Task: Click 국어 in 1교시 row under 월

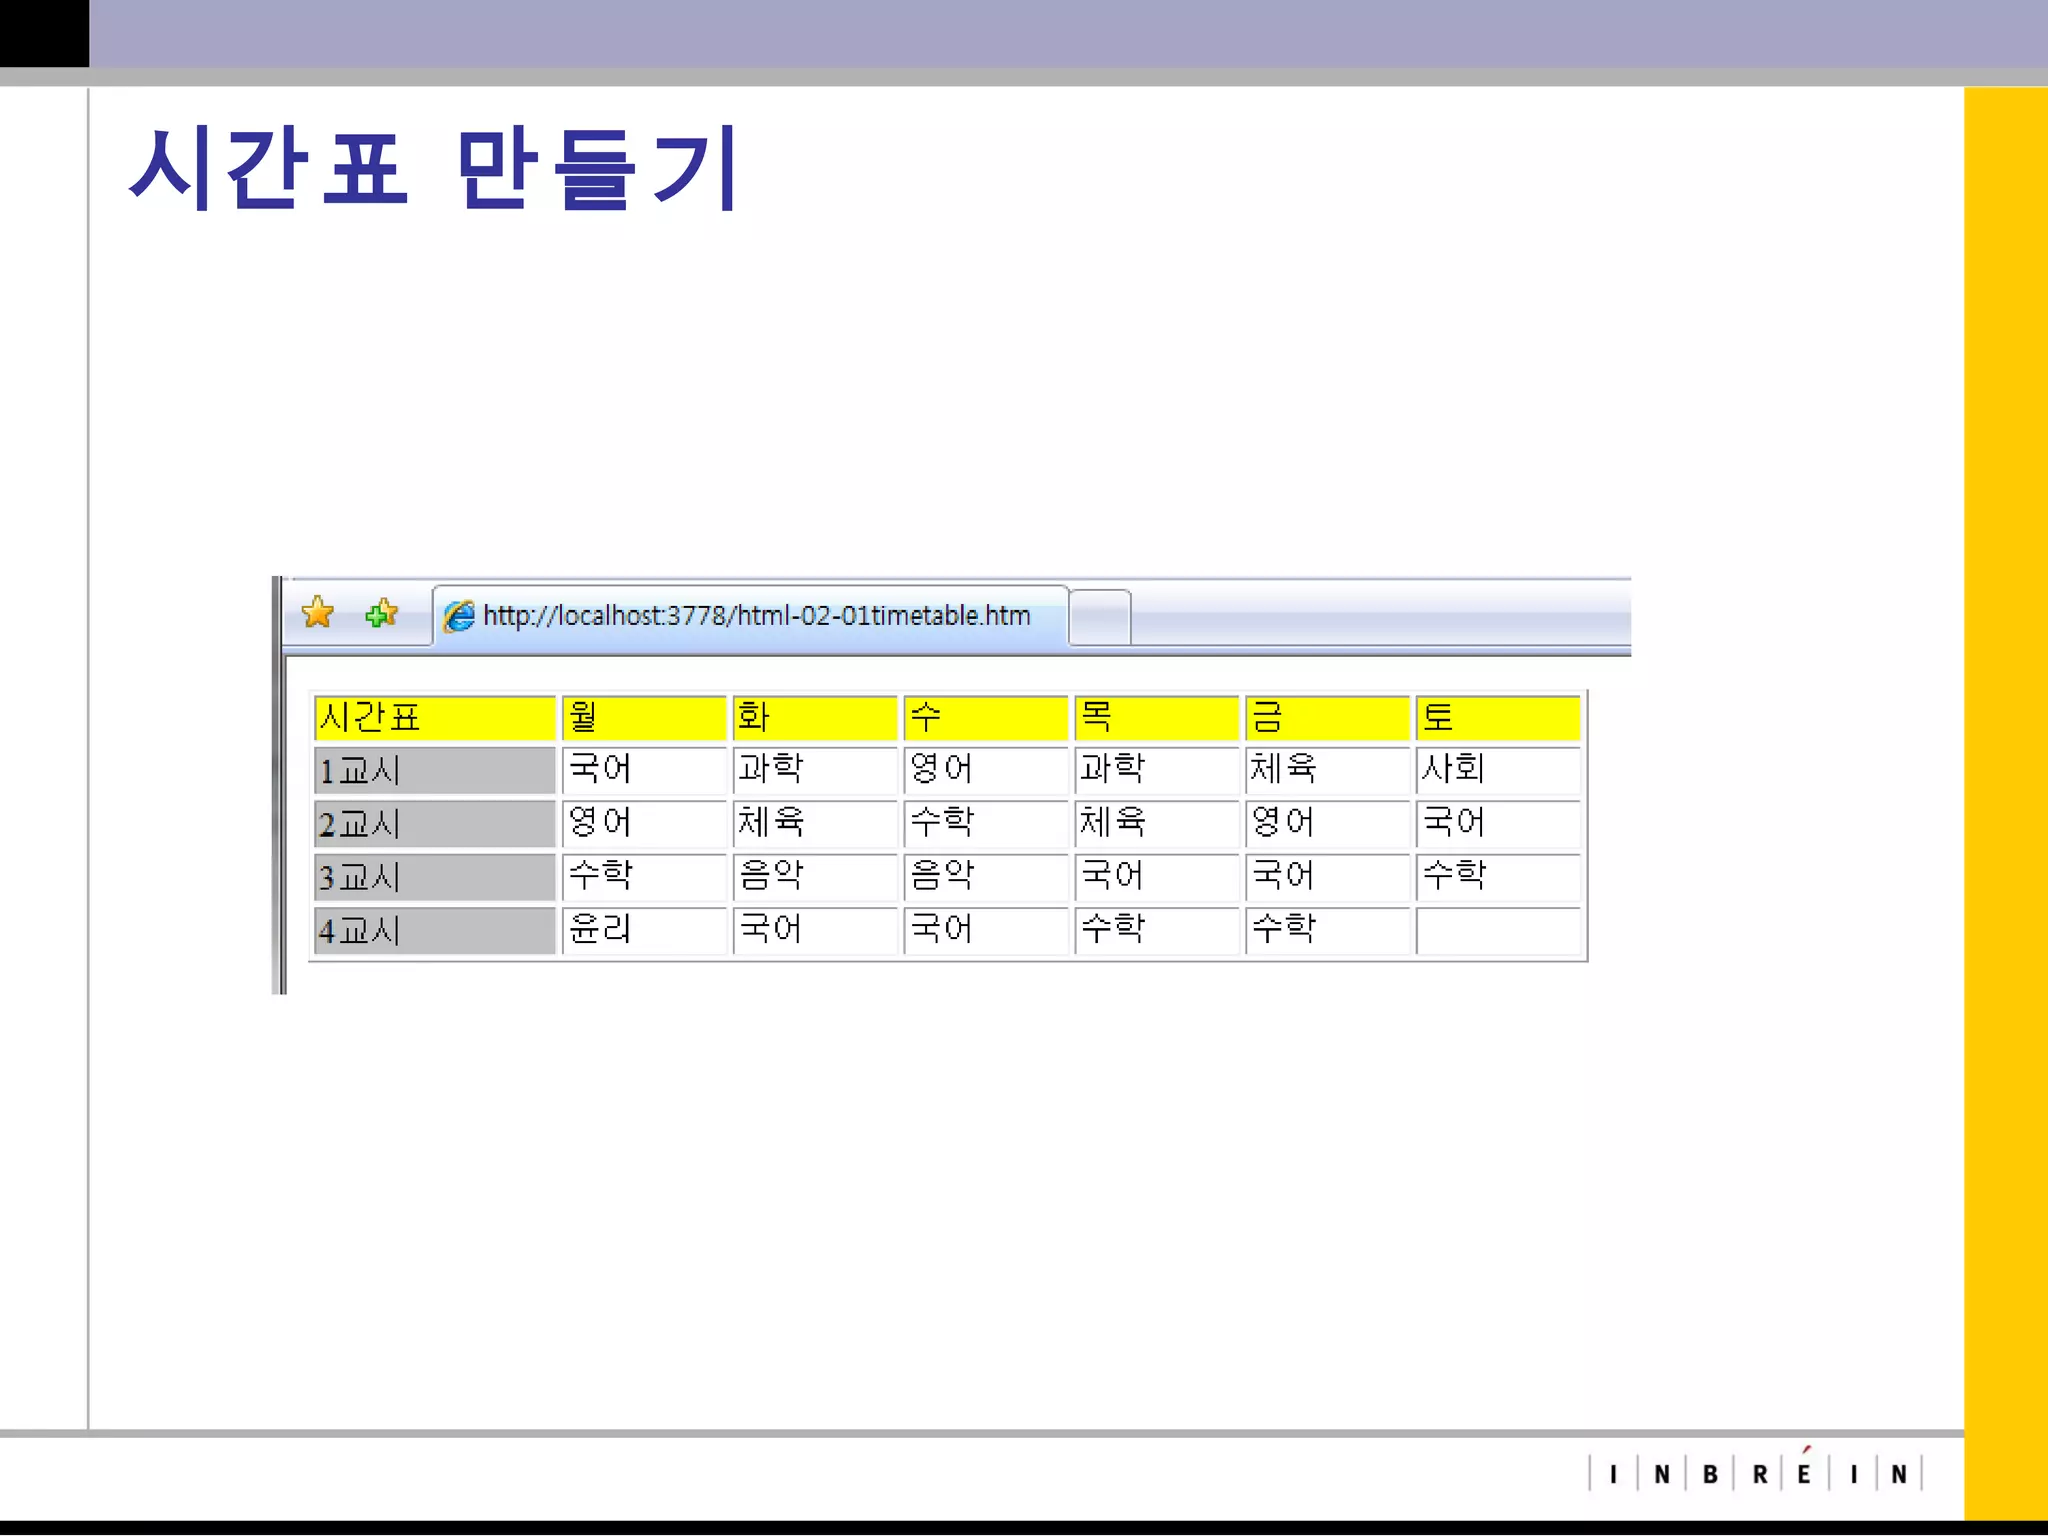Action: click(643, 770)
